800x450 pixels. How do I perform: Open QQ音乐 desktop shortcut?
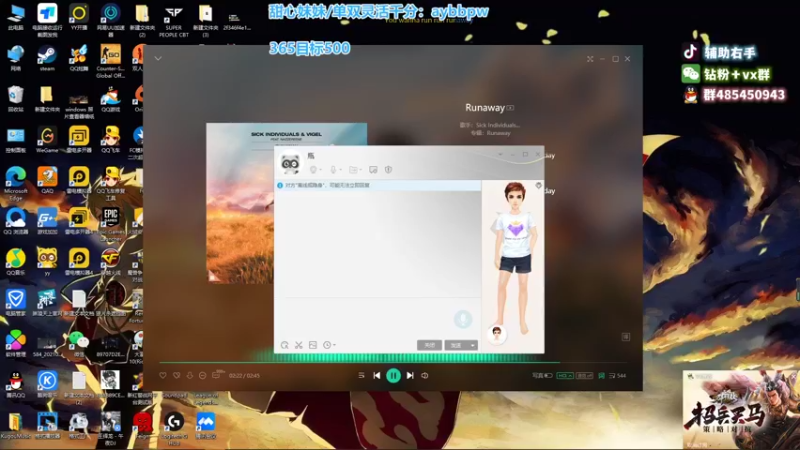[15, 262]
